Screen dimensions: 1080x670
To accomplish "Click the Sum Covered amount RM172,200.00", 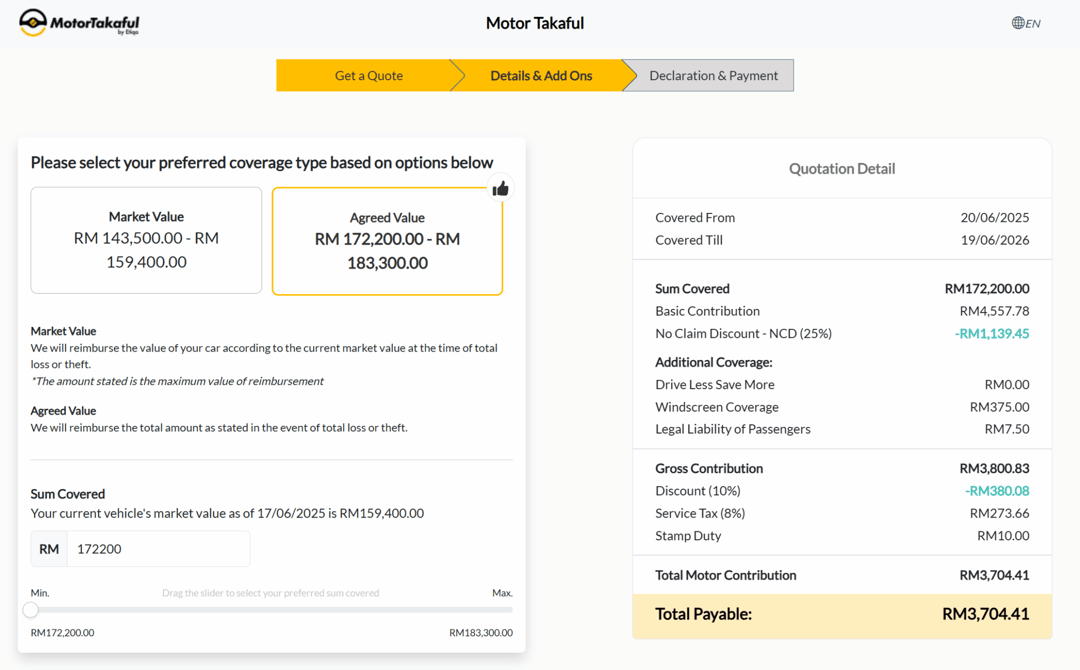I will tap(987, 289).
